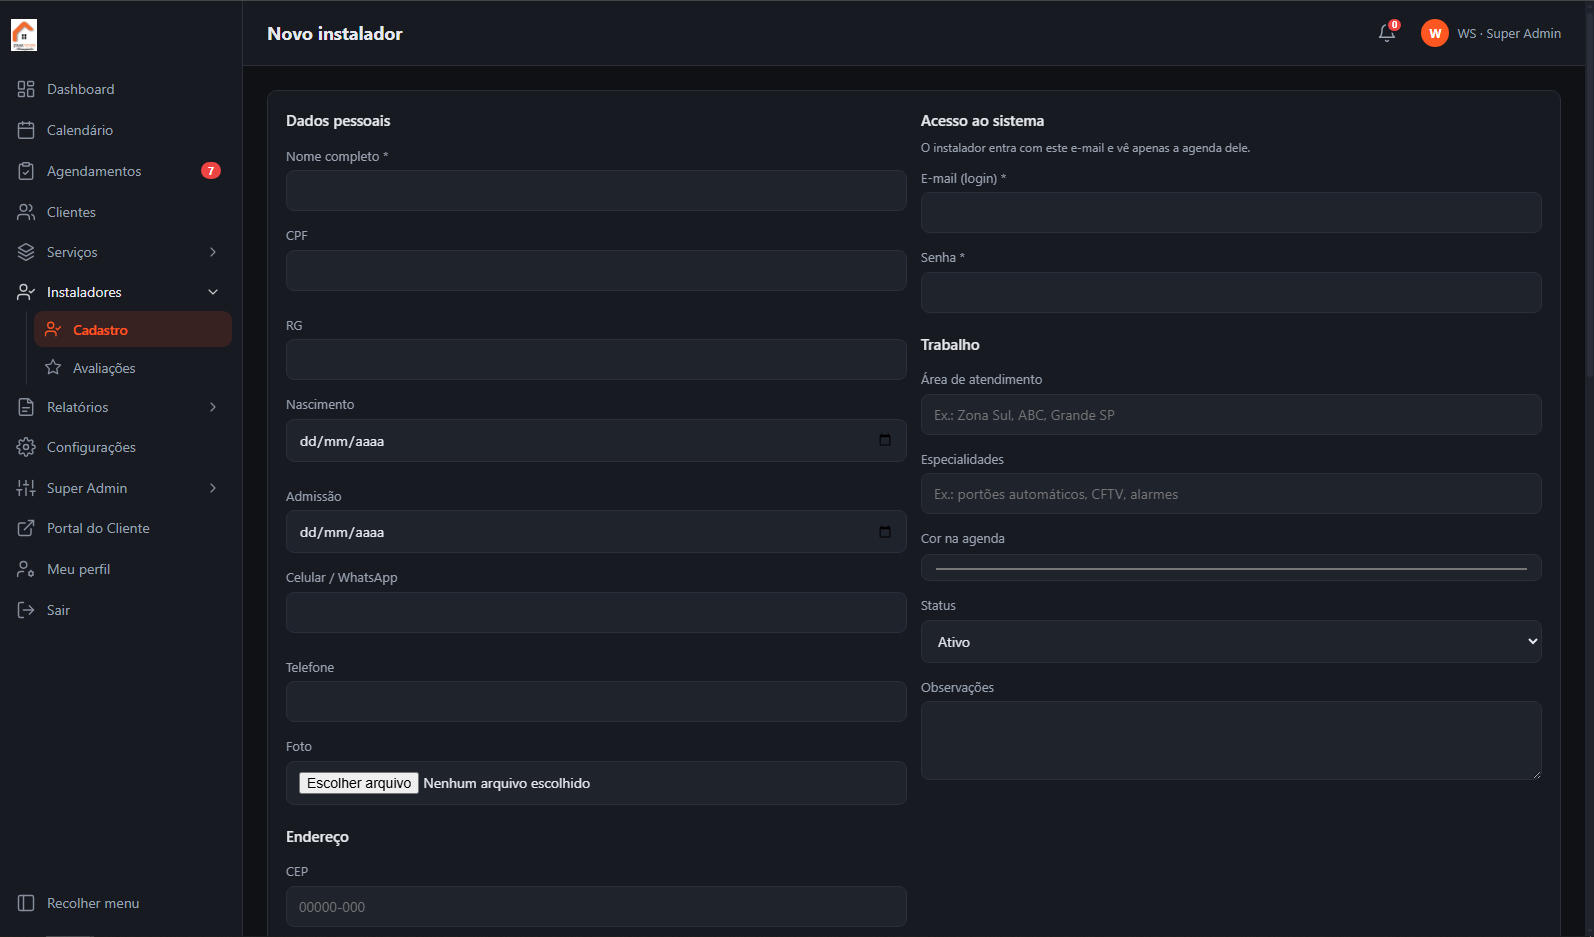Expand the Relatórios submenu chevron
Screen dimensions: 1594x937
213,407
